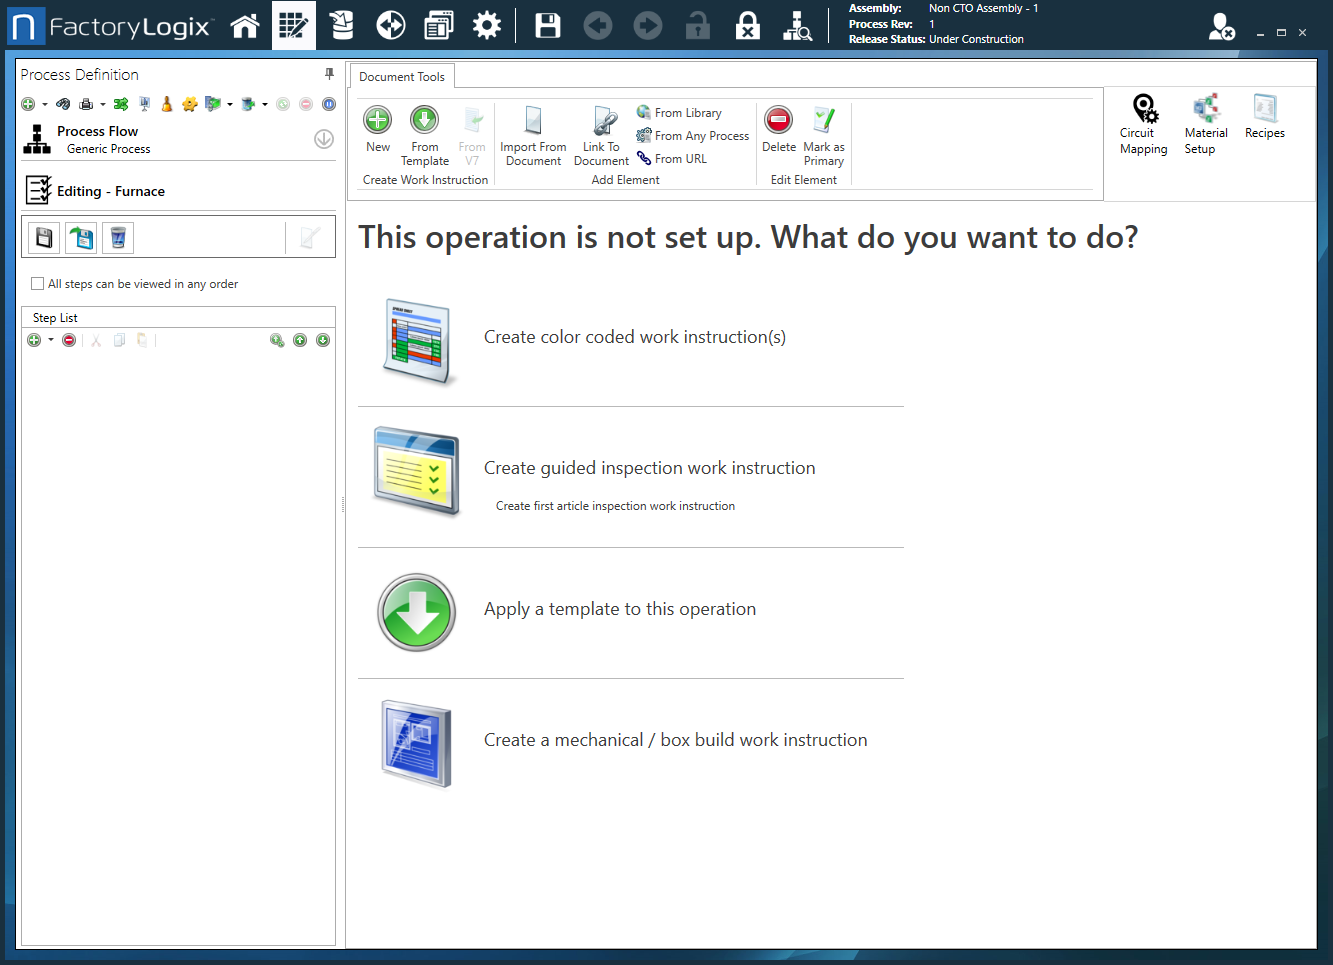Screen dimensions: 1333x965
Task: Choose From Library in Add Element
Action: pos(687,113)
